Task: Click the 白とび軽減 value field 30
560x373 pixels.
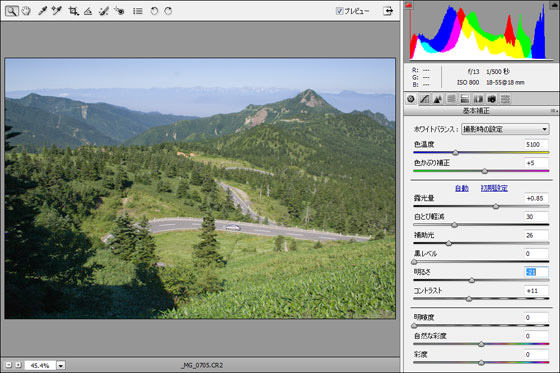Action: [536, 217]
